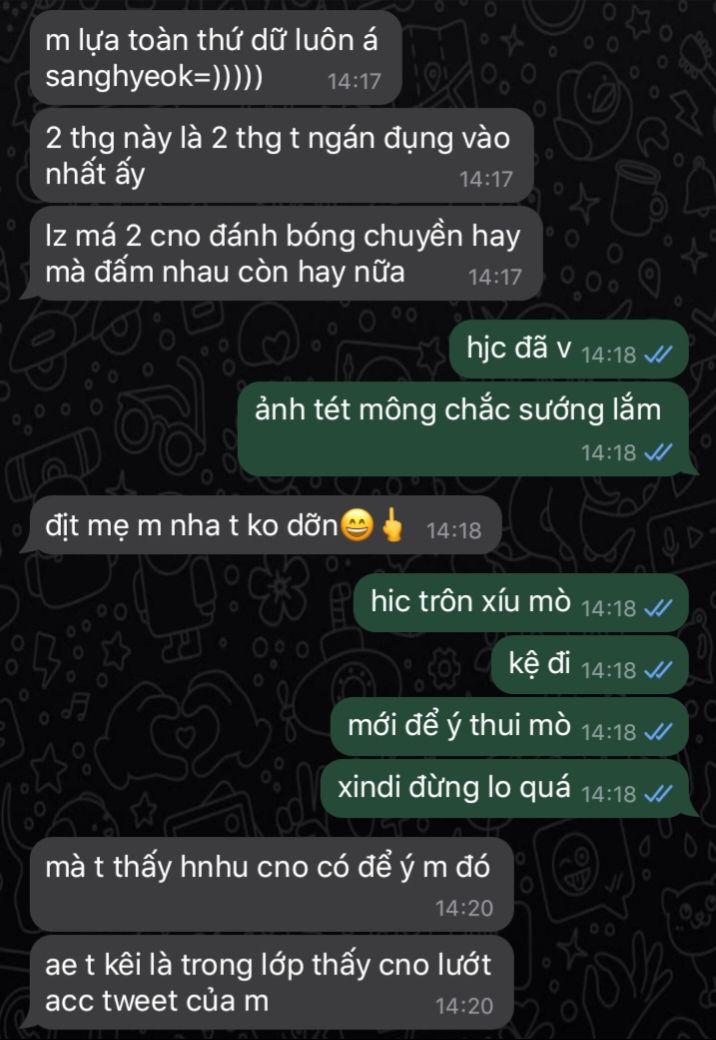This screenshot has height=1040, width=716.
Task: Select the 'm lựa toàn thứ dữ luôn á' message
Action: pyautogui.click(x=216, y=58)
